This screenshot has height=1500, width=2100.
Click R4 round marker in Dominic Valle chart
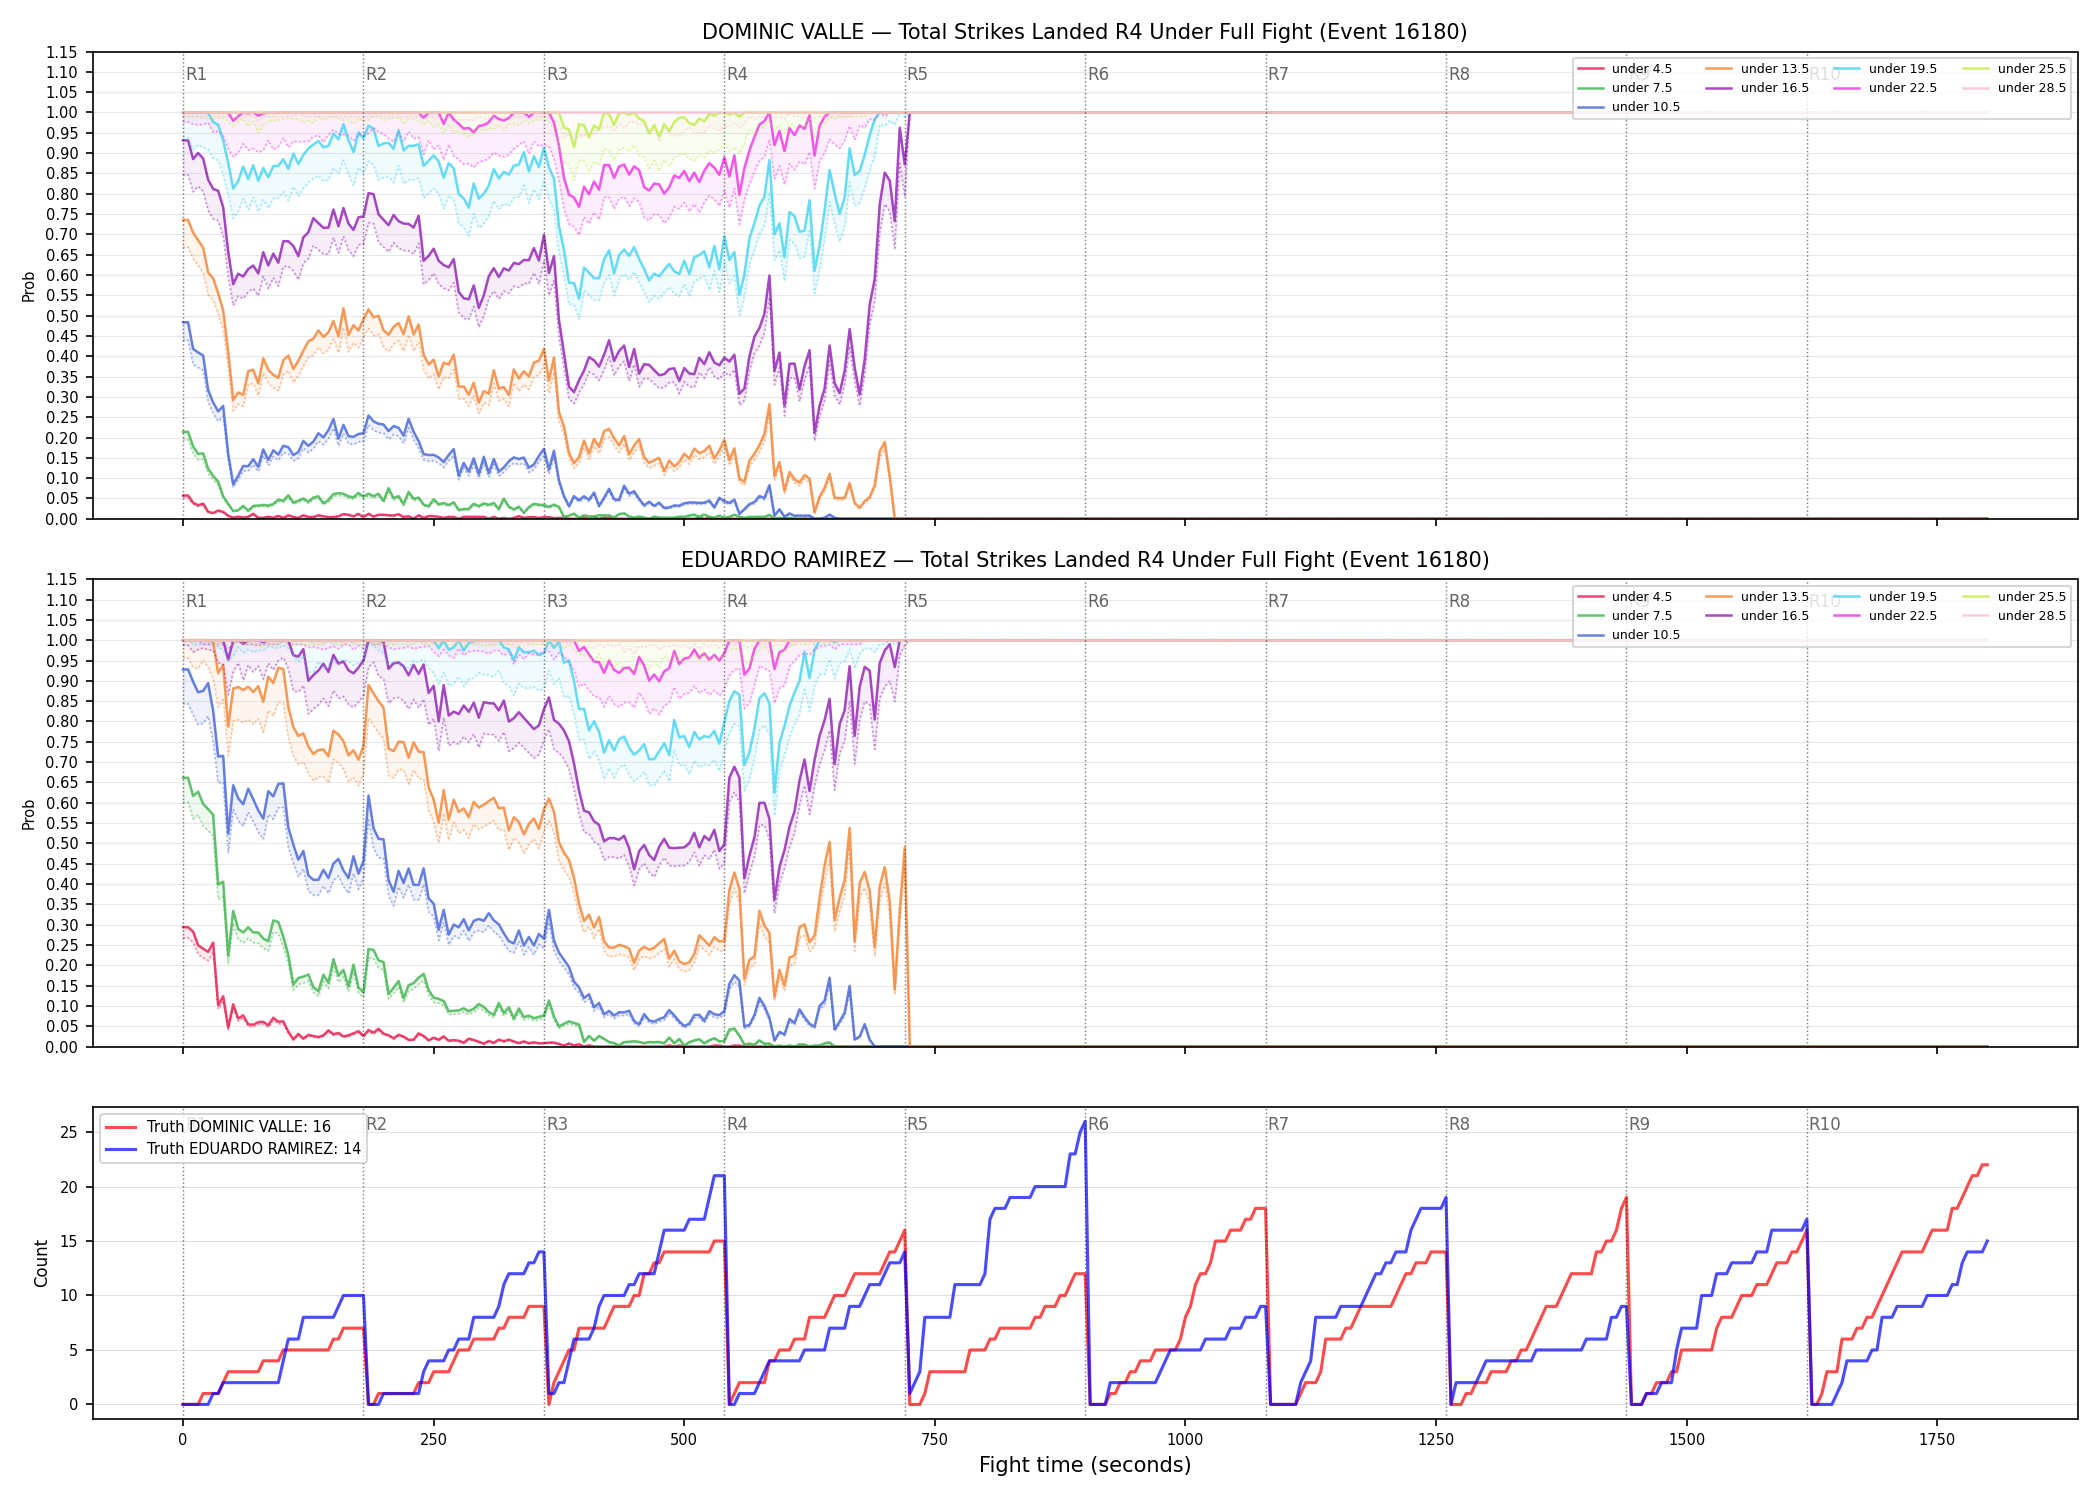tap(737, 74)
